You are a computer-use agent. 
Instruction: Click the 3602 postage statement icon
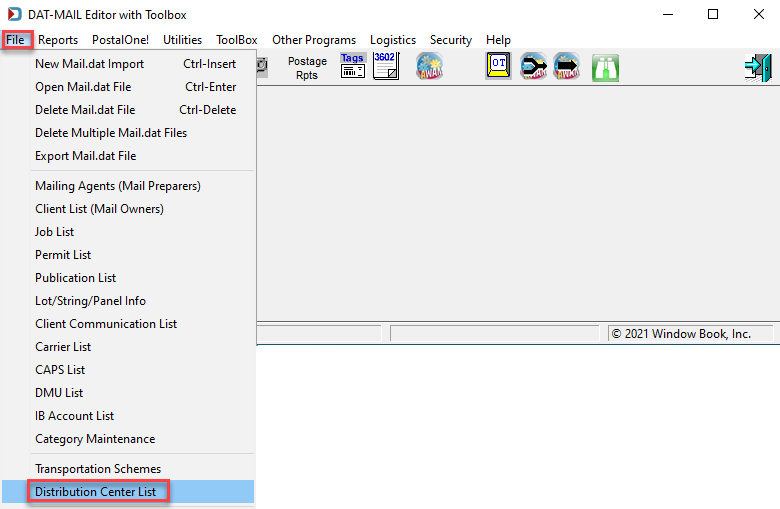(x=386, y=66)
